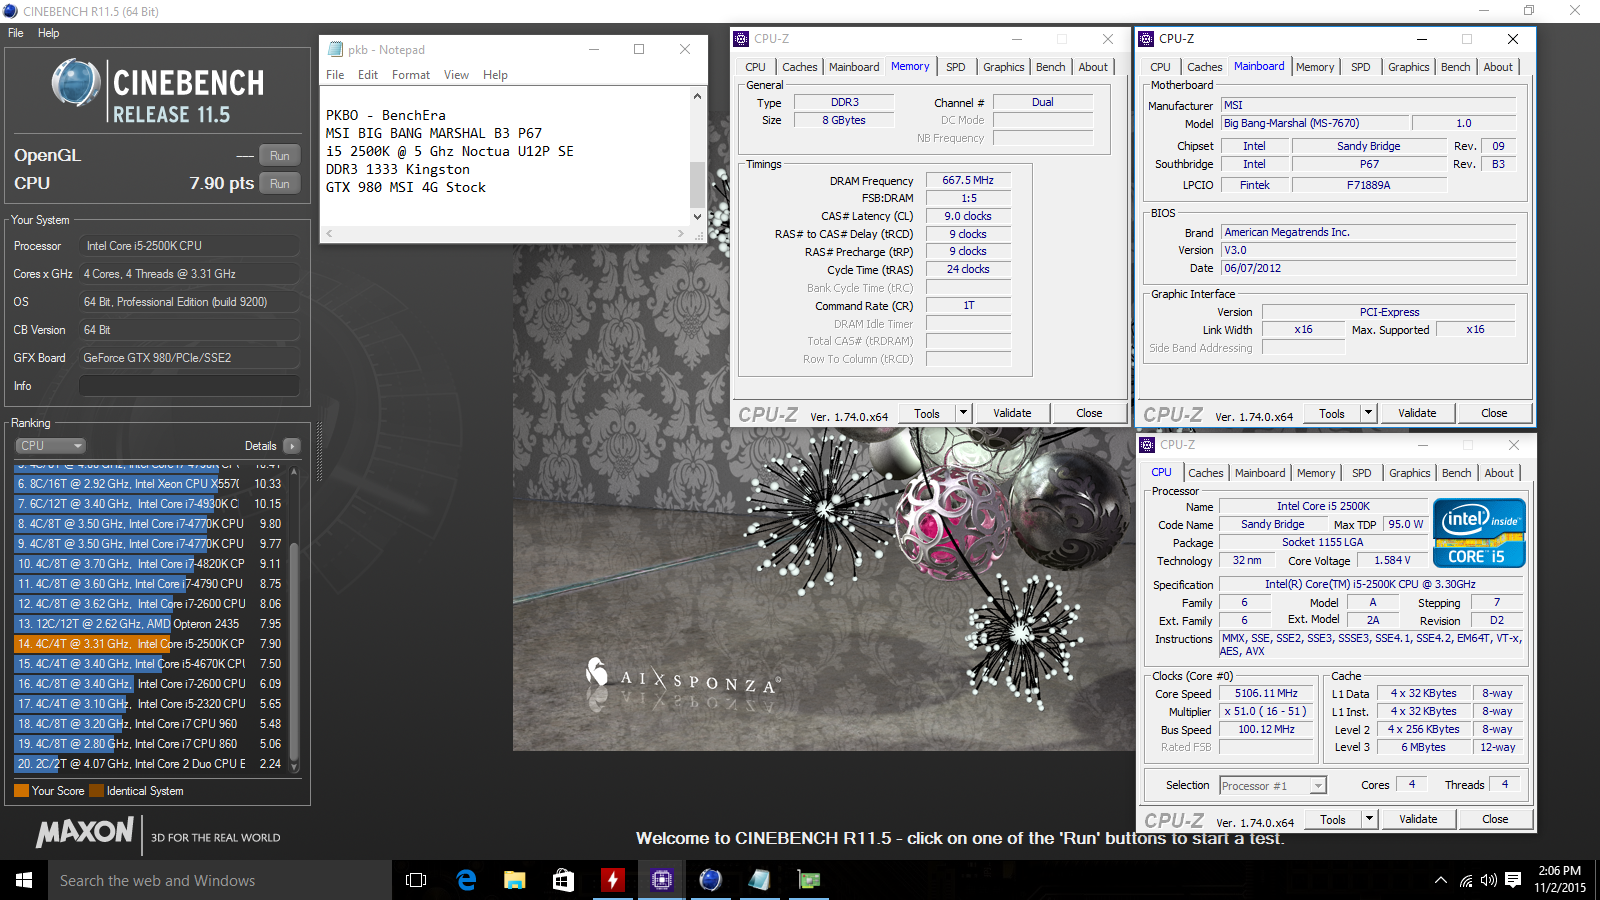Image resolution: width=1600 pixels, height=900 pixels.
Task: Select ranking row 6 Intel Xeon CPU X5570
Action: click(151, 484)
